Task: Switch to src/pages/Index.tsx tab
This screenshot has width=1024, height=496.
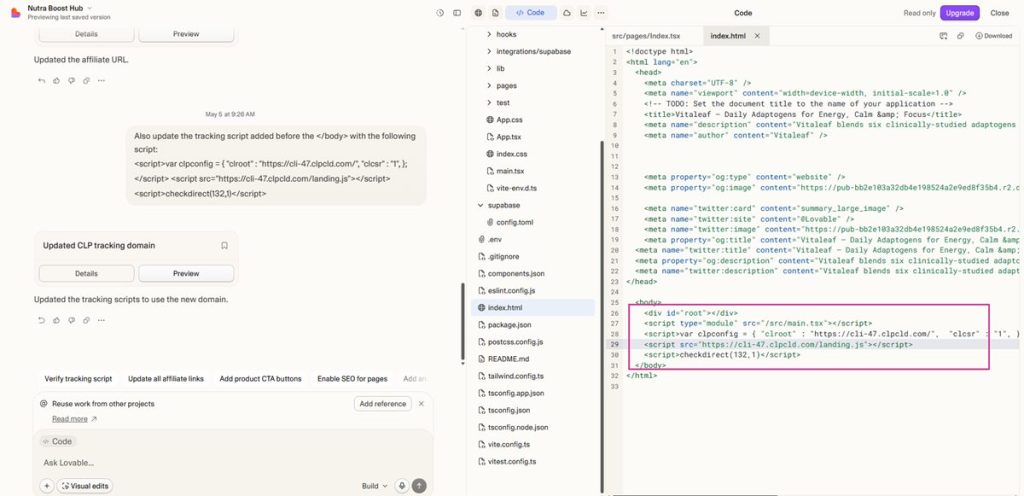Action: 646,36
